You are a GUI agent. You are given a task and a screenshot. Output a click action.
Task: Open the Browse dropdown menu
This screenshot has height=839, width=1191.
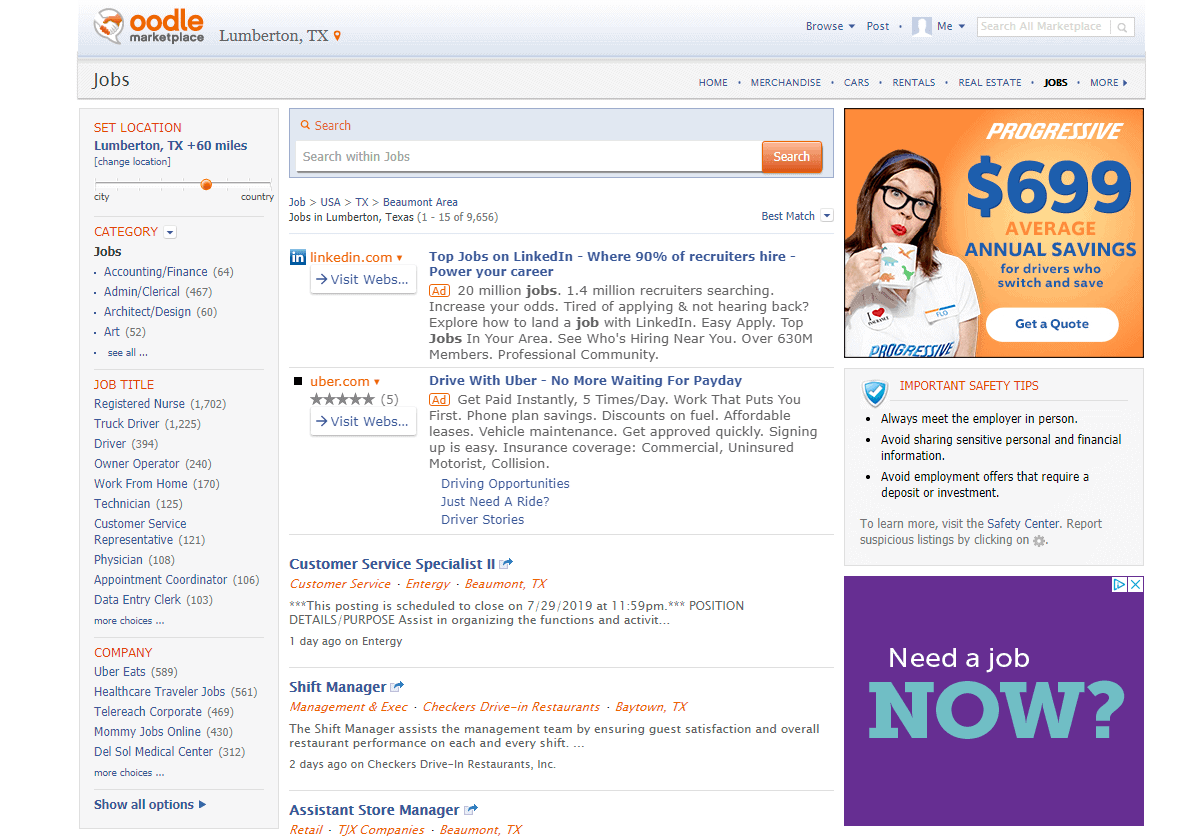tap(830, 26)
